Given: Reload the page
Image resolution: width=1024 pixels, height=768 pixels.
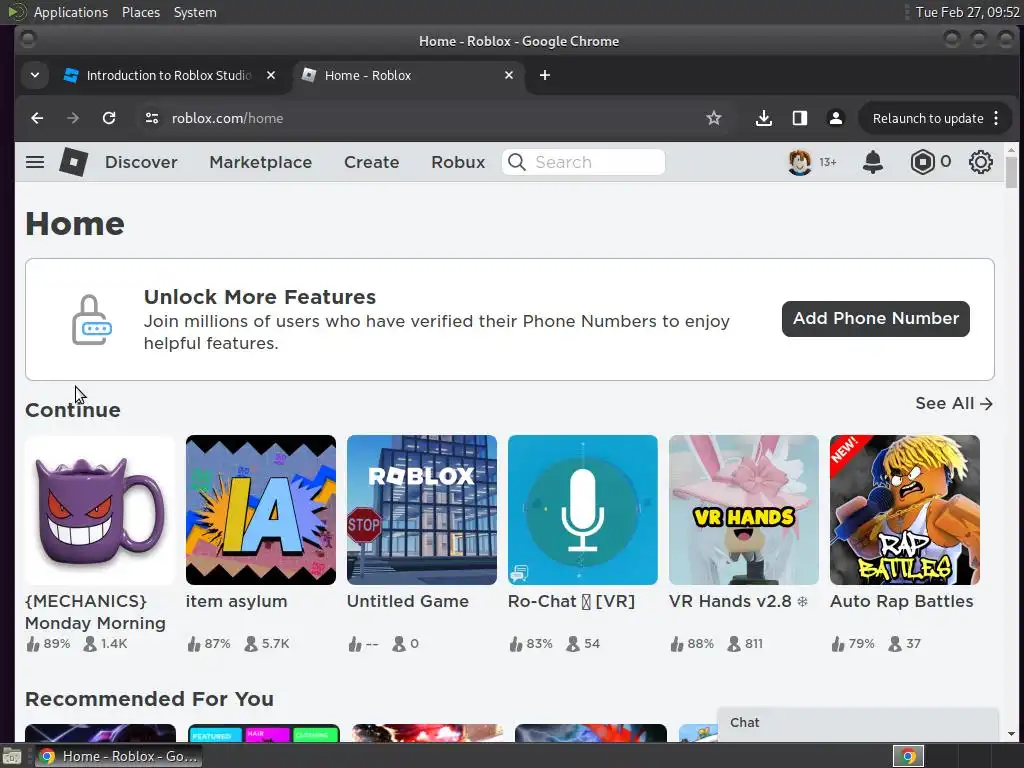Looking at the screenshot, I should pos(109,118).
